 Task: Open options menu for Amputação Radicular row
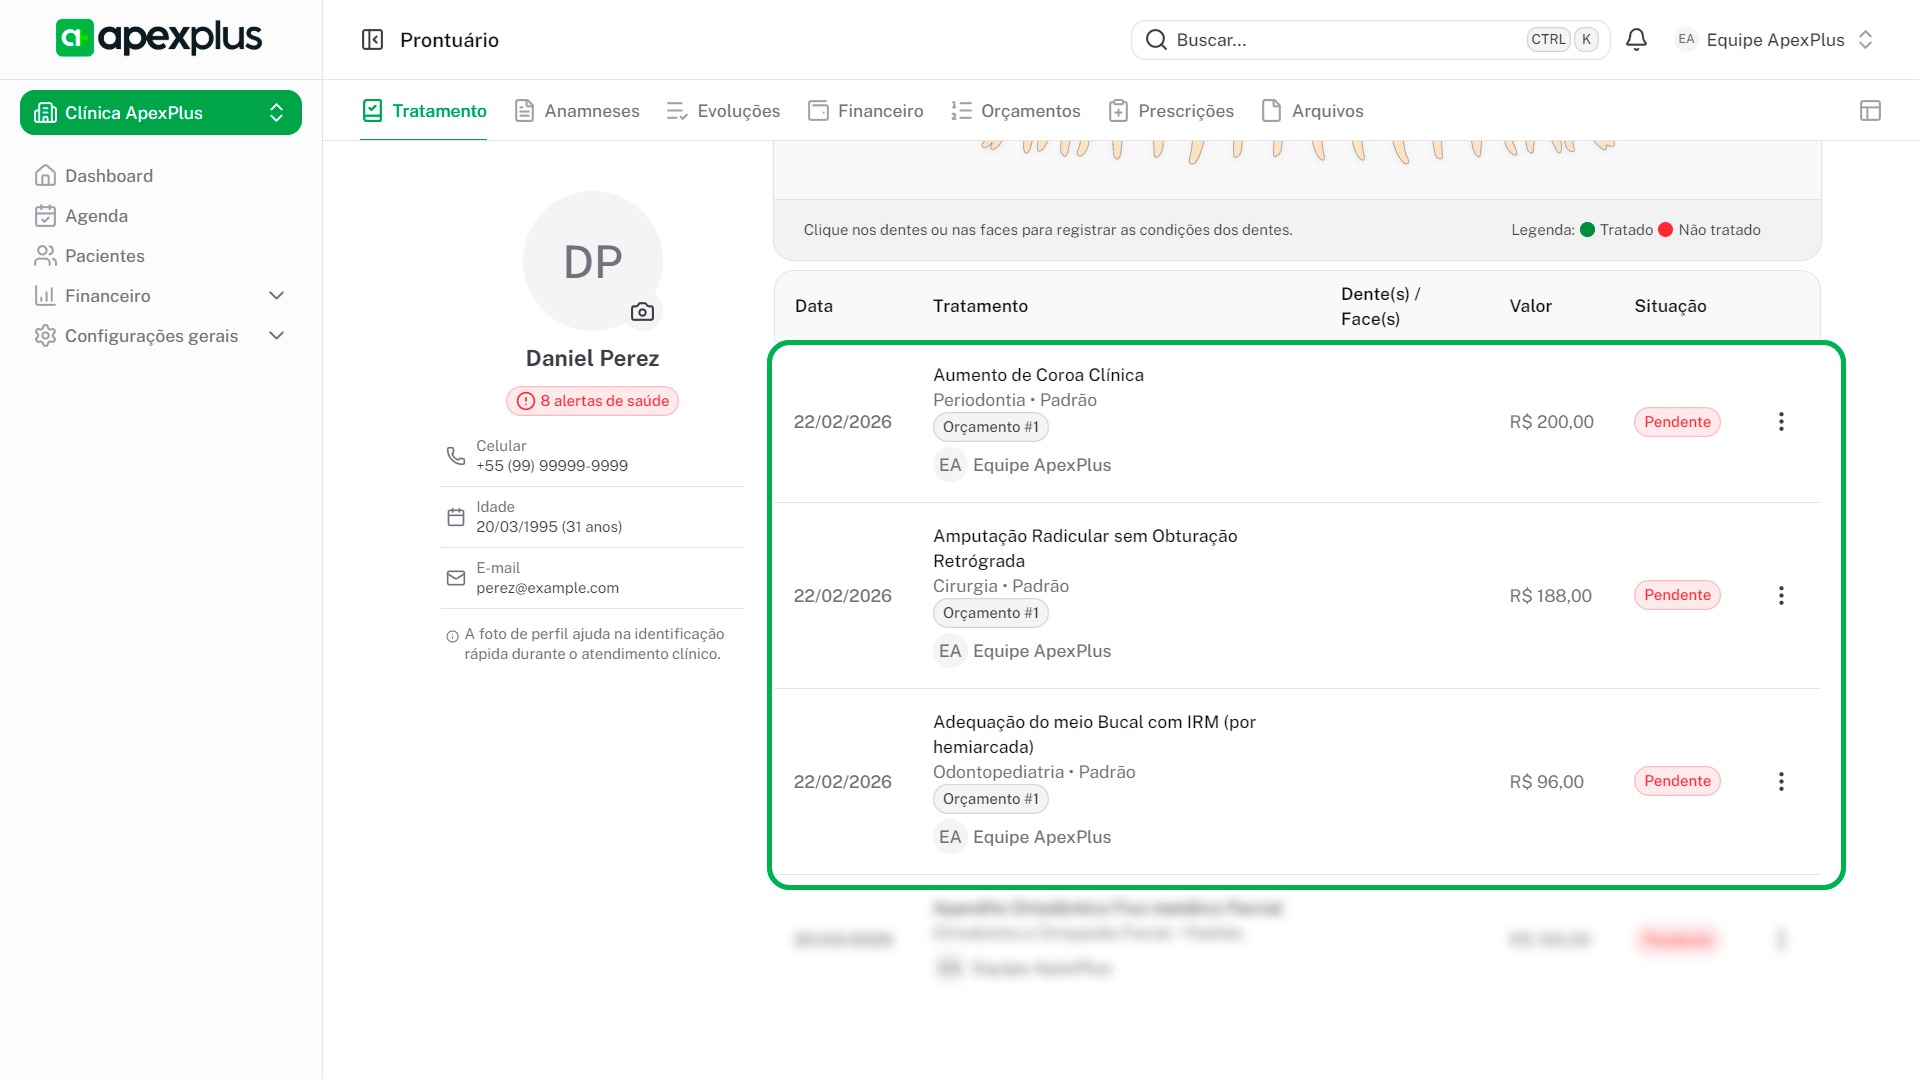1780,596
